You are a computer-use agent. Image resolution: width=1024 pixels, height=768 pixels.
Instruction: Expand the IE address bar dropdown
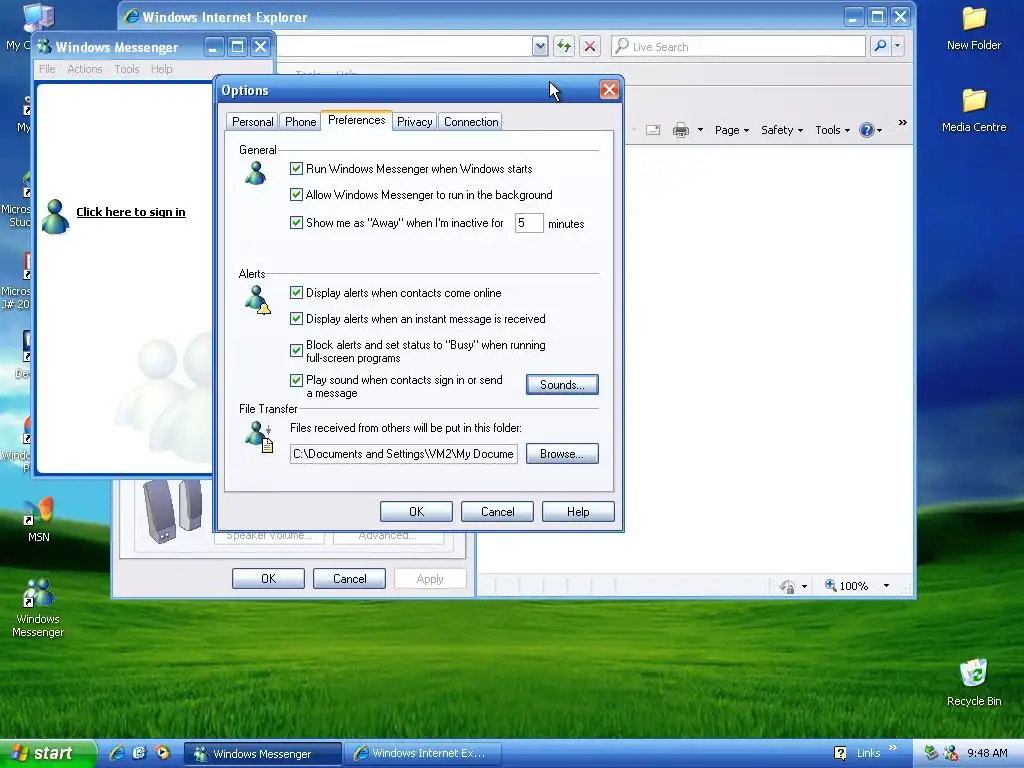click(540, 46)
